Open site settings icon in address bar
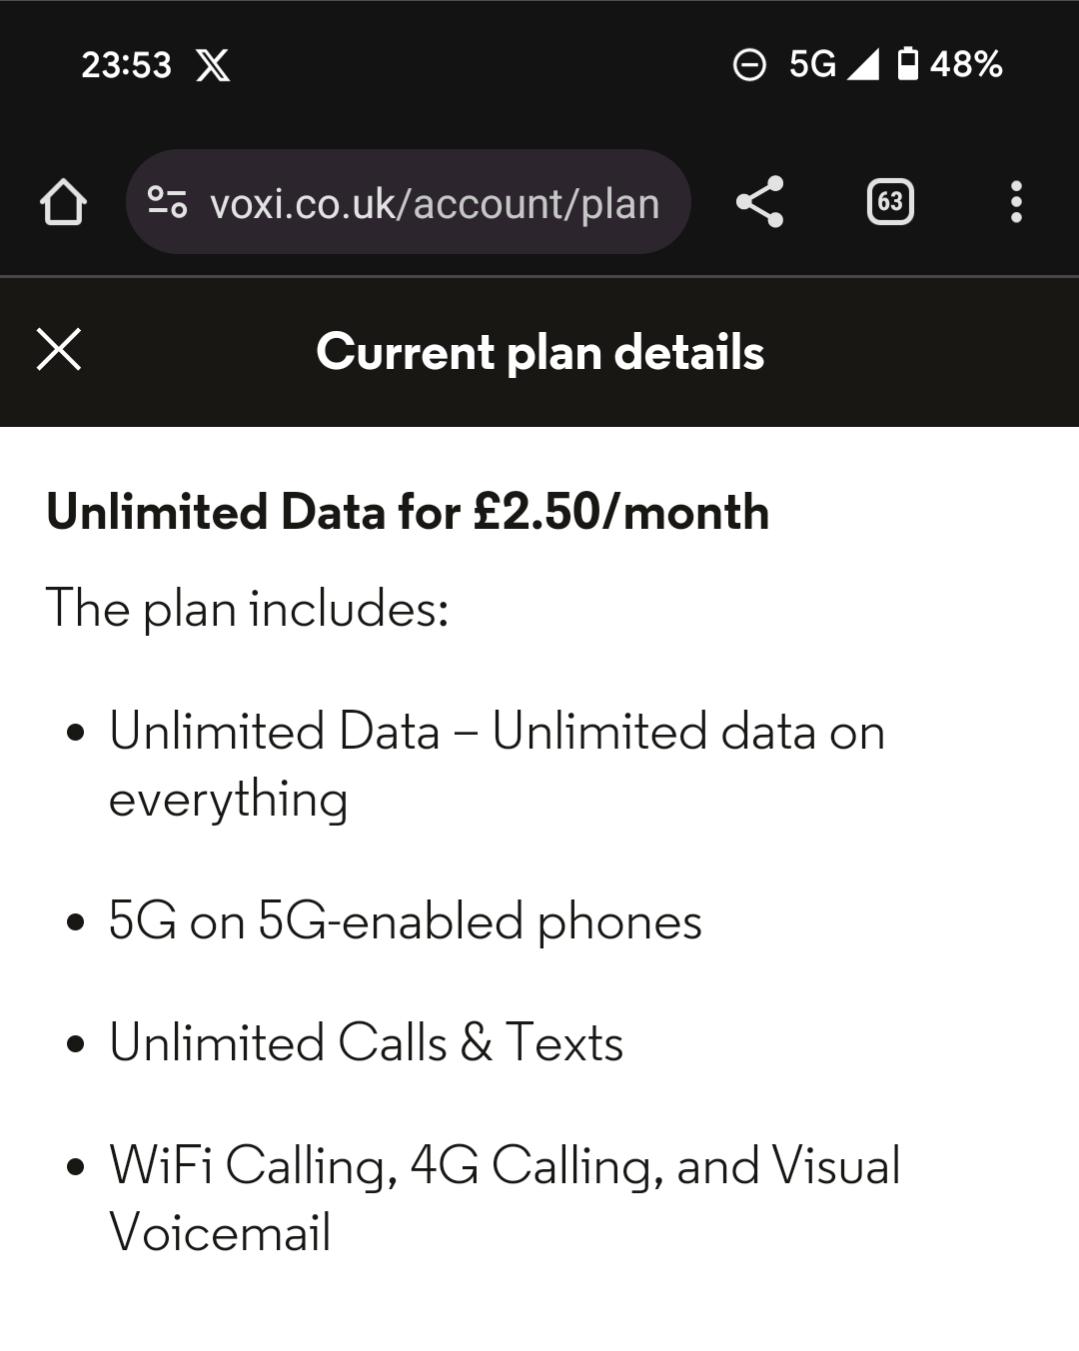This screenshot has height=1351, width=1079. pyautogui.click(x=167, y=202)
